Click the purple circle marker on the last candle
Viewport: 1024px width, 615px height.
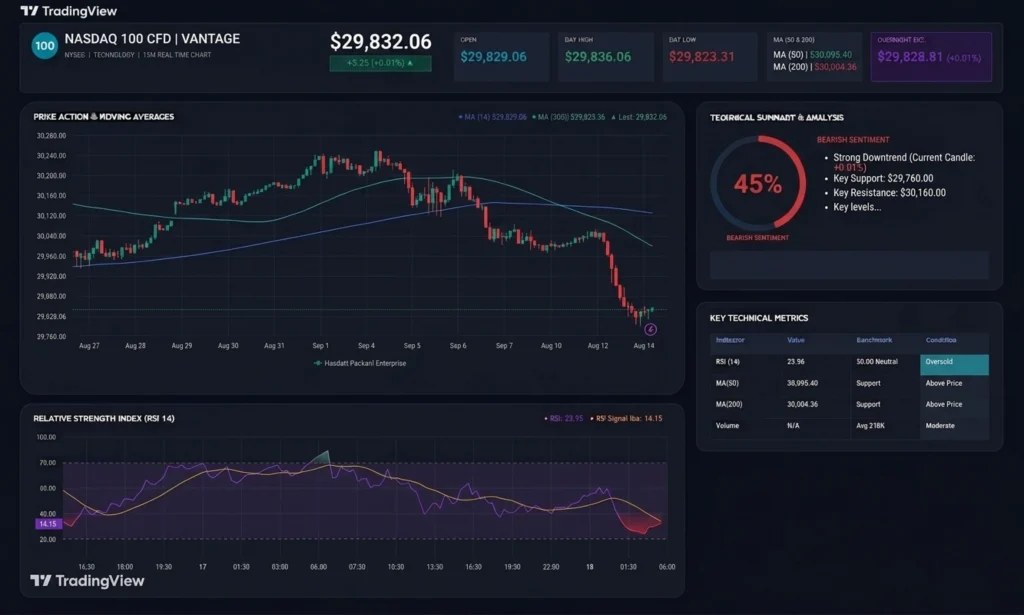pos(650,329)
